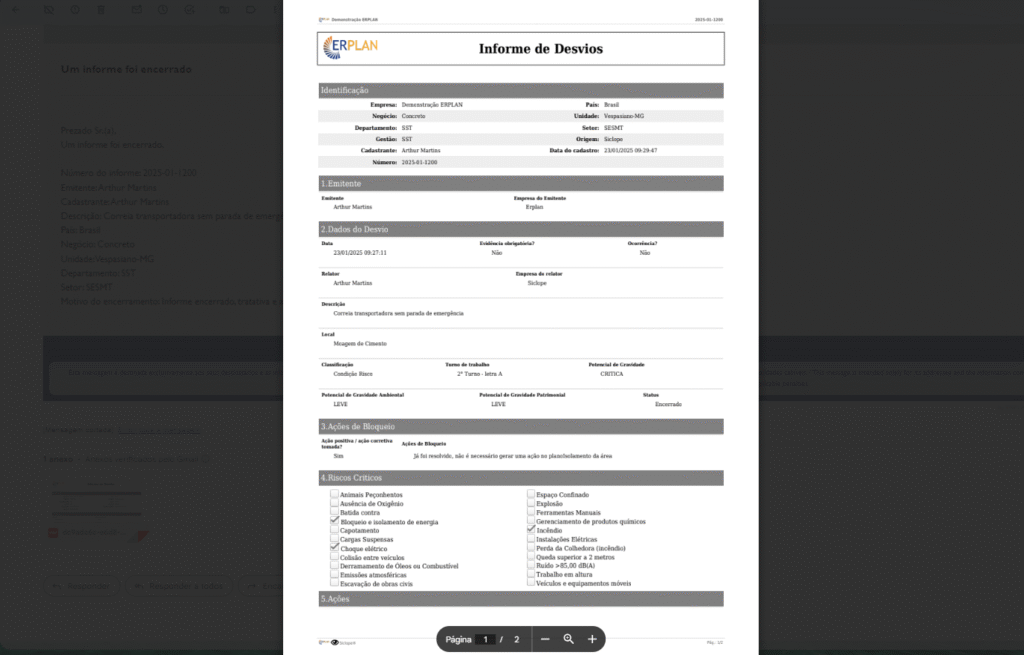
Task: Edit the current page number field
Action: pyautogui.click(x=485, y=639)
